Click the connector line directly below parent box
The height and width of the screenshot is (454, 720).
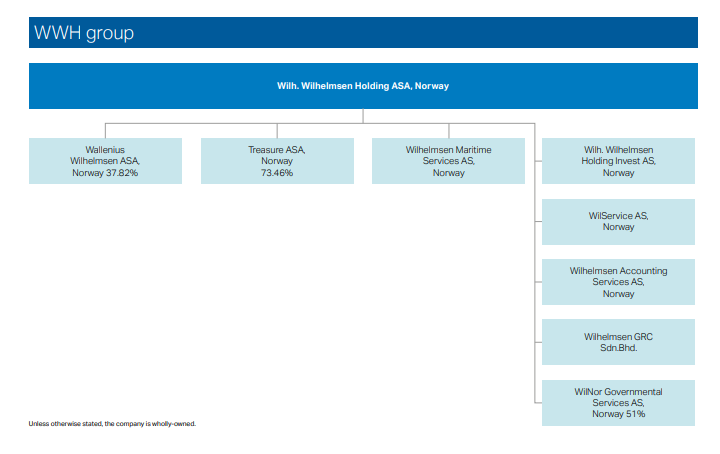pyautogui.click(x=363, y=116)
